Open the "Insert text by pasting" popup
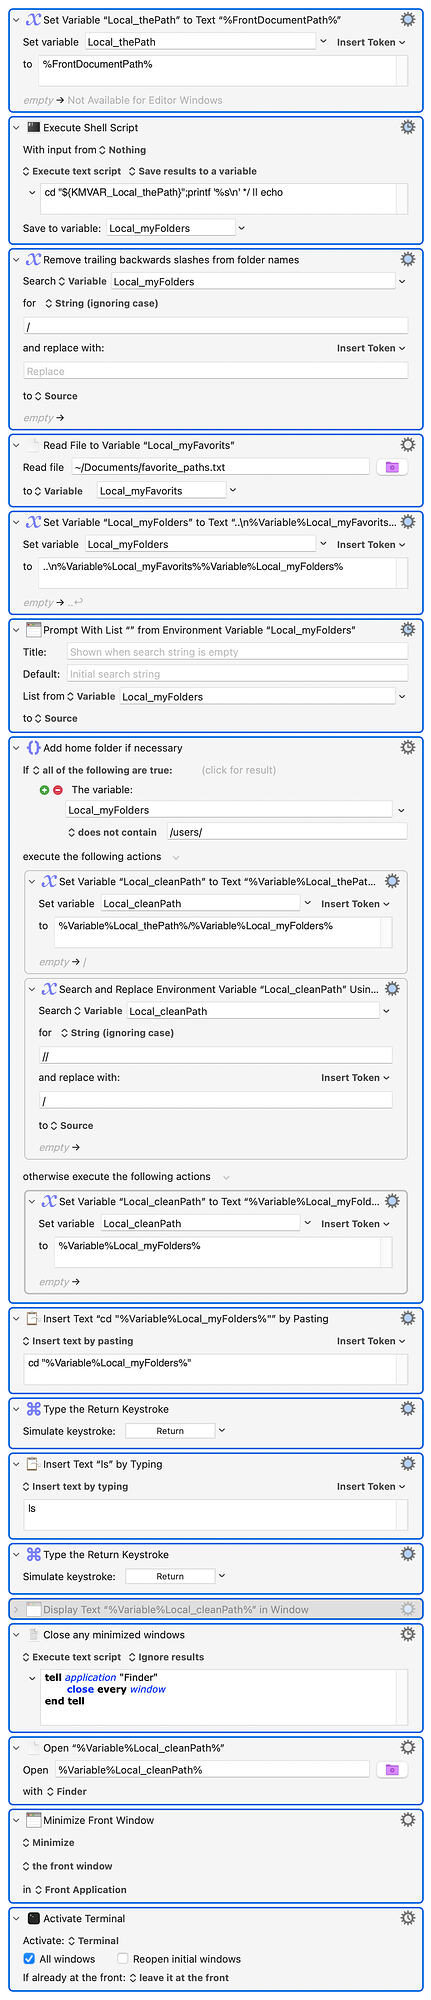431x2000 pixels. (78, 1341)
